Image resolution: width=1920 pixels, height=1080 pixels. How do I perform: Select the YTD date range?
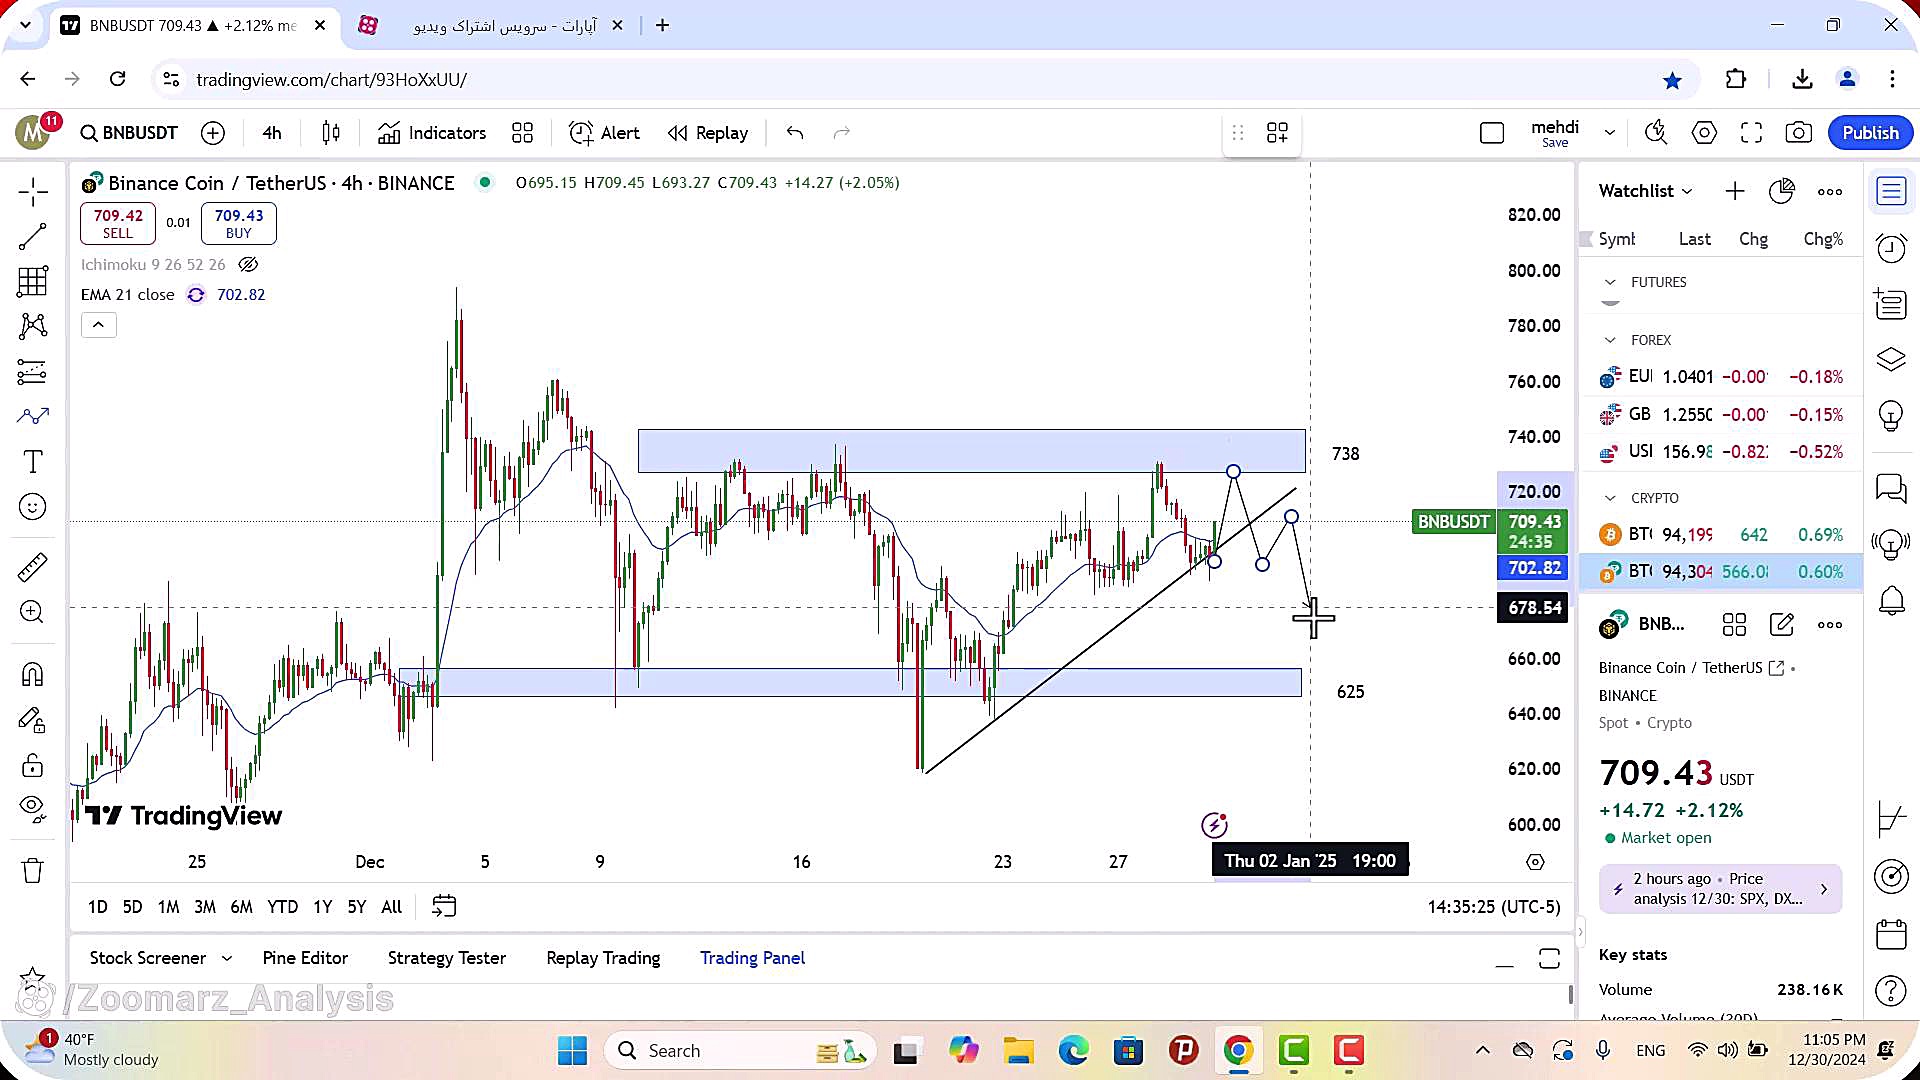(282, 907)
